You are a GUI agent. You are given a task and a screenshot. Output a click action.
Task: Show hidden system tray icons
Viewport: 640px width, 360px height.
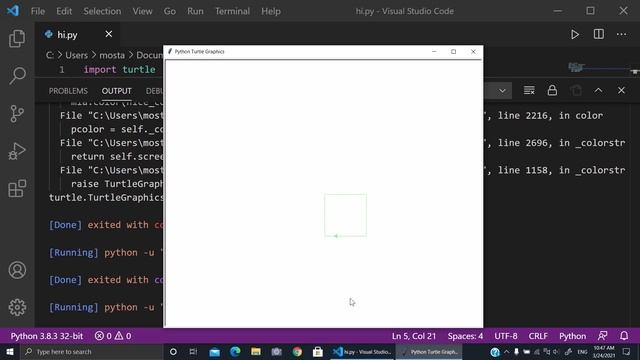[x=507, y=351]
